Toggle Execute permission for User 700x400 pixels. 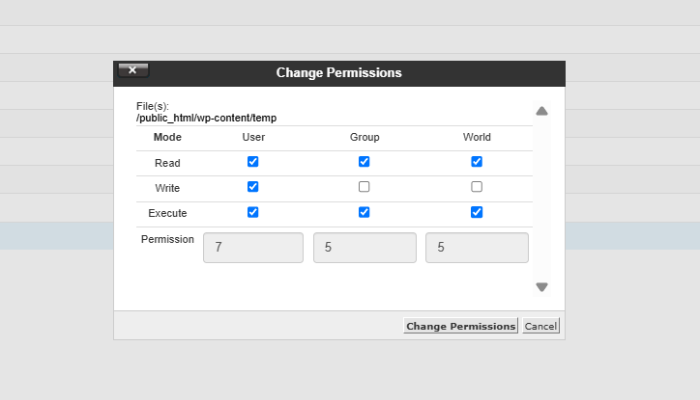click(x=253, y=212)
